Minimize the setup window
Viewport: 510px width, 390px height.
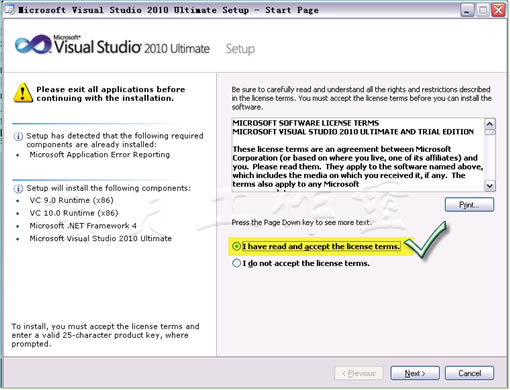click(x=467, y=10)
